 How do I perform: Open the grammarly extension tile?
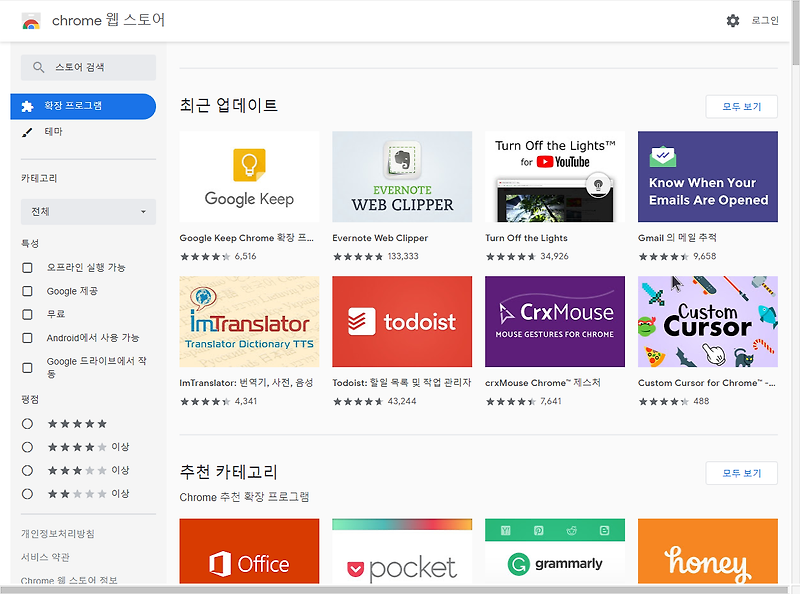[x=555, y=551]
